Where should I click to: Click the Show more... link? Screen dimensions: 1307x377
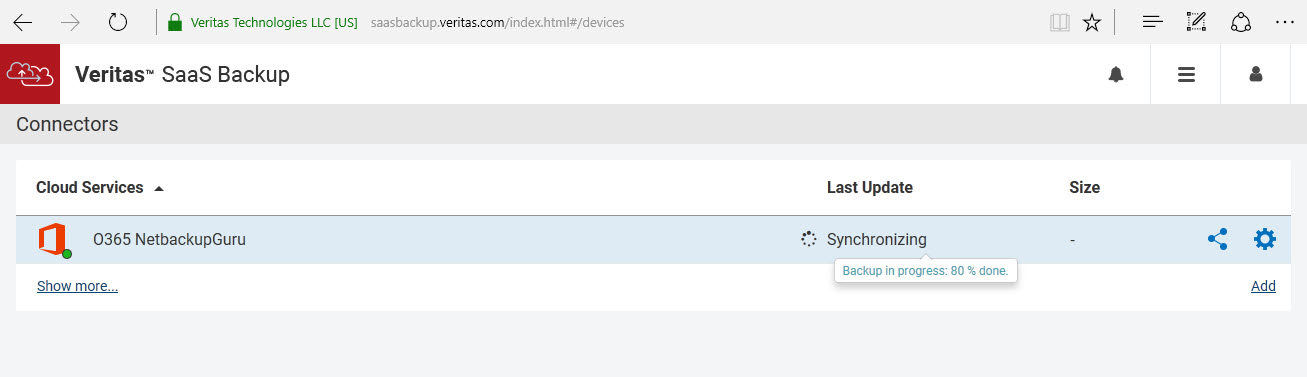click(x=77, y=286)
